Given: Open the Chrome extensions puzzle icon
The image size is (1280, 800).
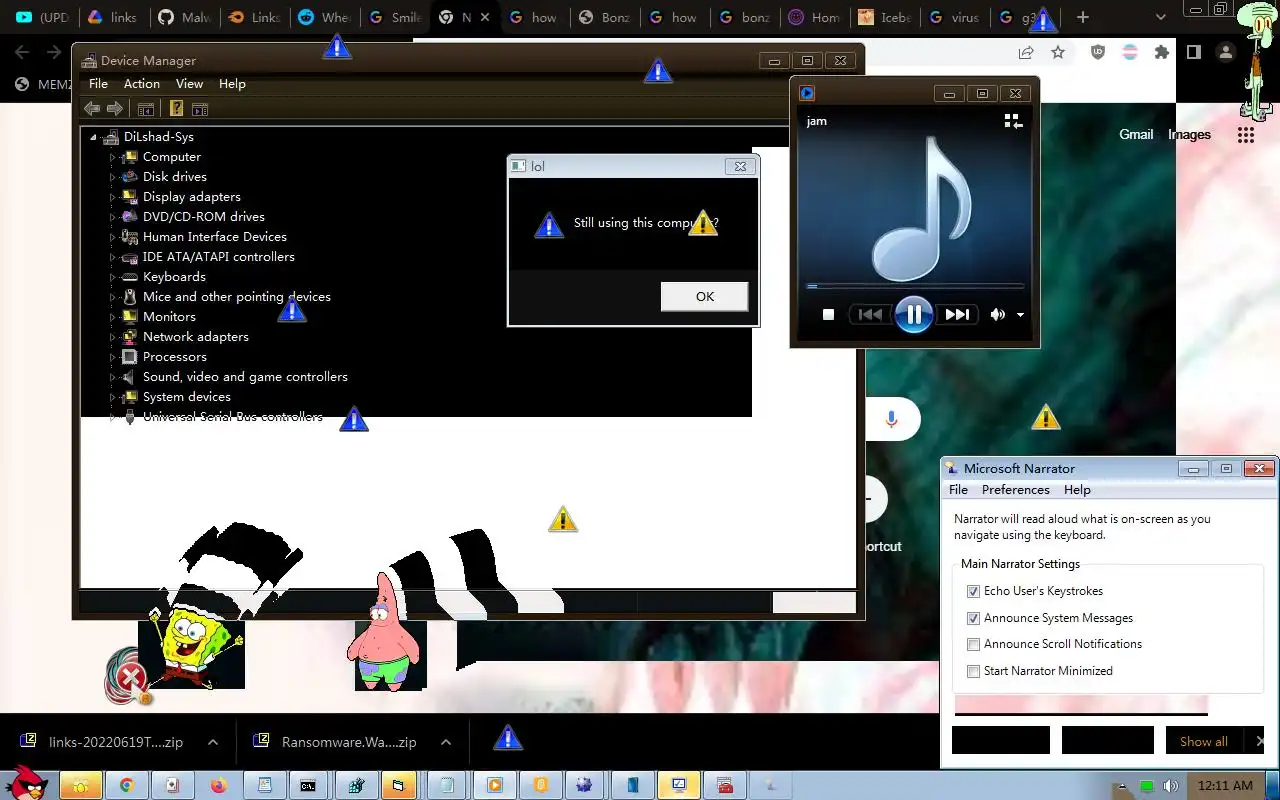Looking at the screenshot, I should click(x=1162, y=52).
